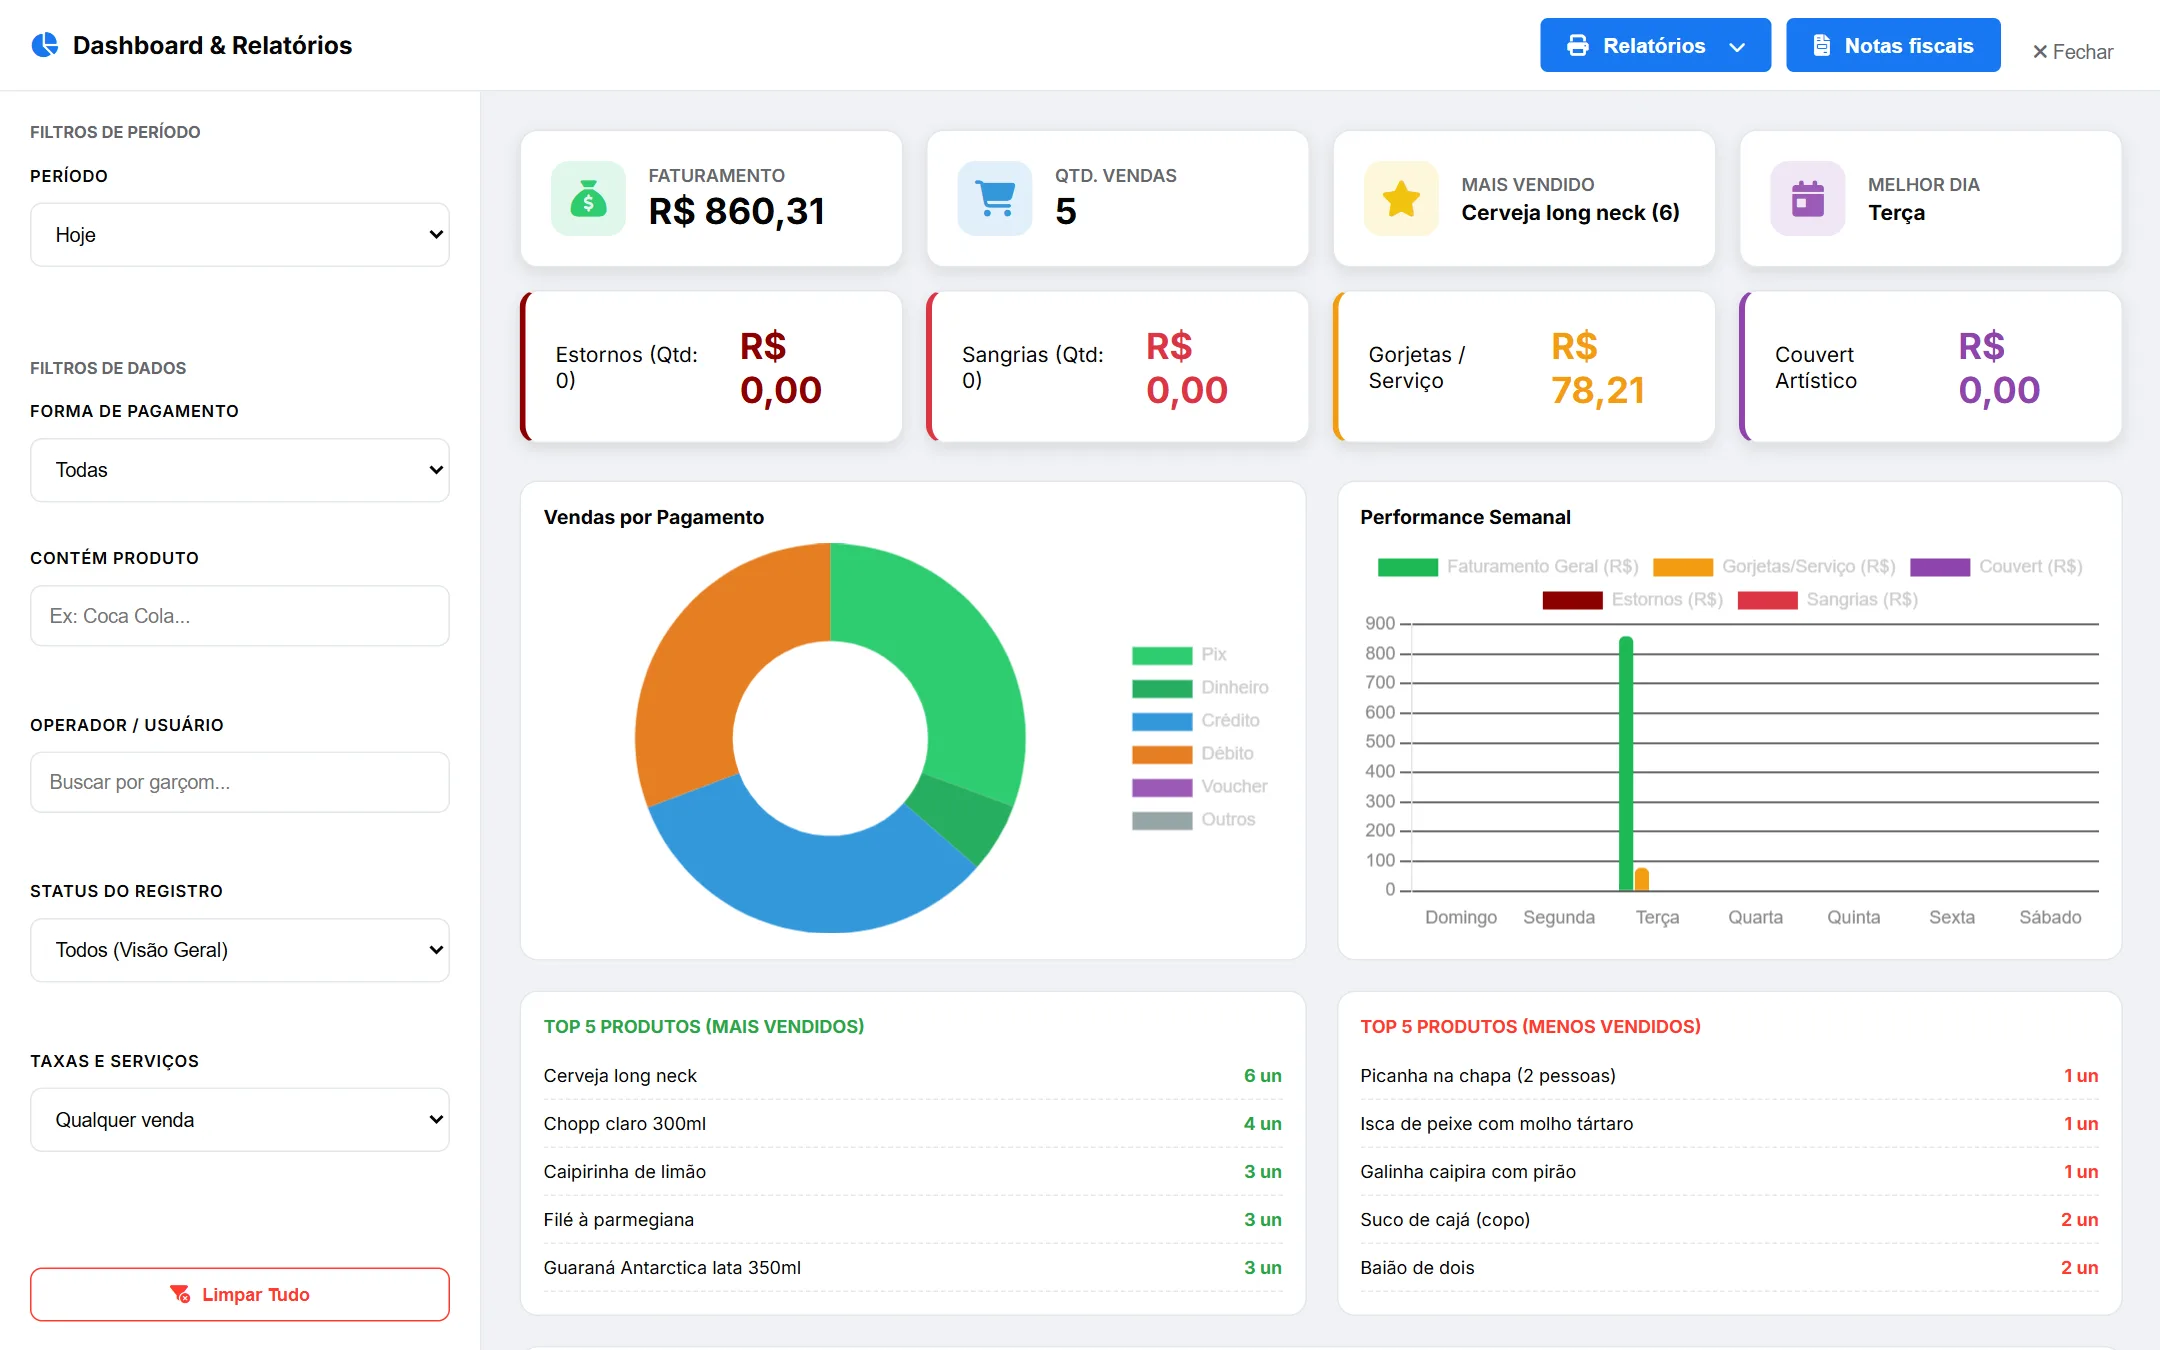Toggle Faturamento Geral (R$) legend entry
This screenshot has width=2160, height=1350.
1508,567
